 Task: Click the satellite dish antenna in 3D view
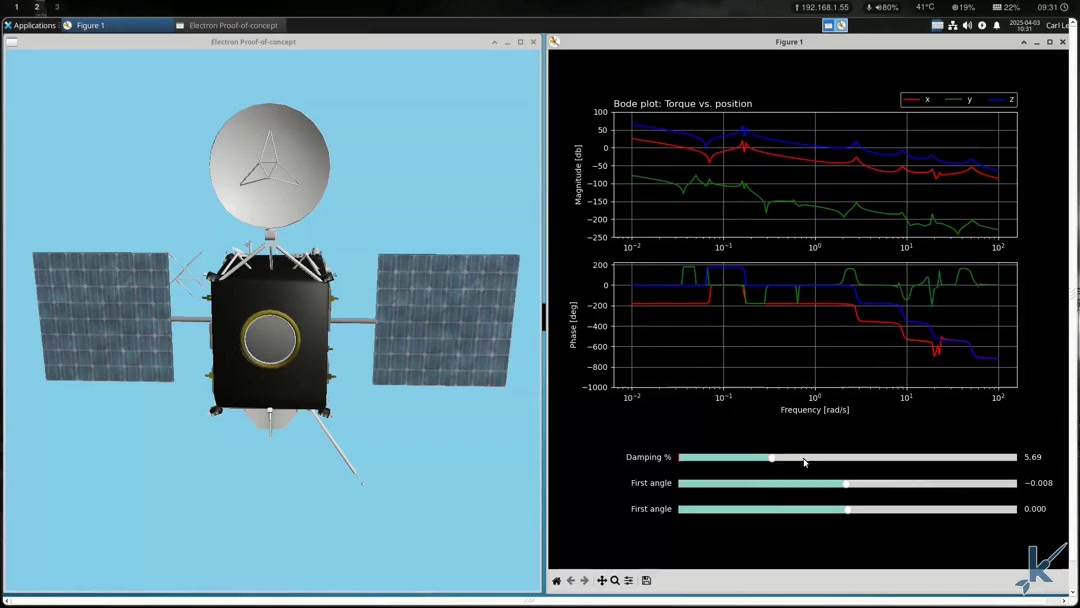point(269,165)
